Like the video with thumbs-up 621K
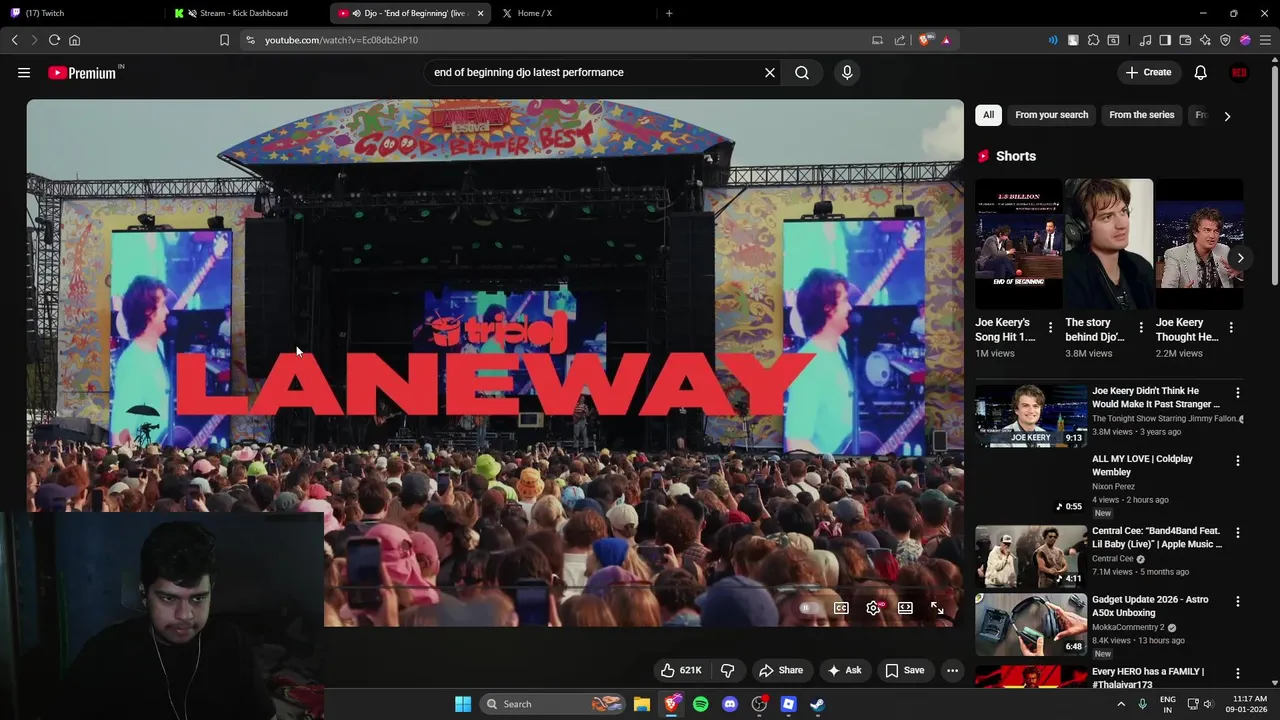1280x720 pixels. click(681, 670)
